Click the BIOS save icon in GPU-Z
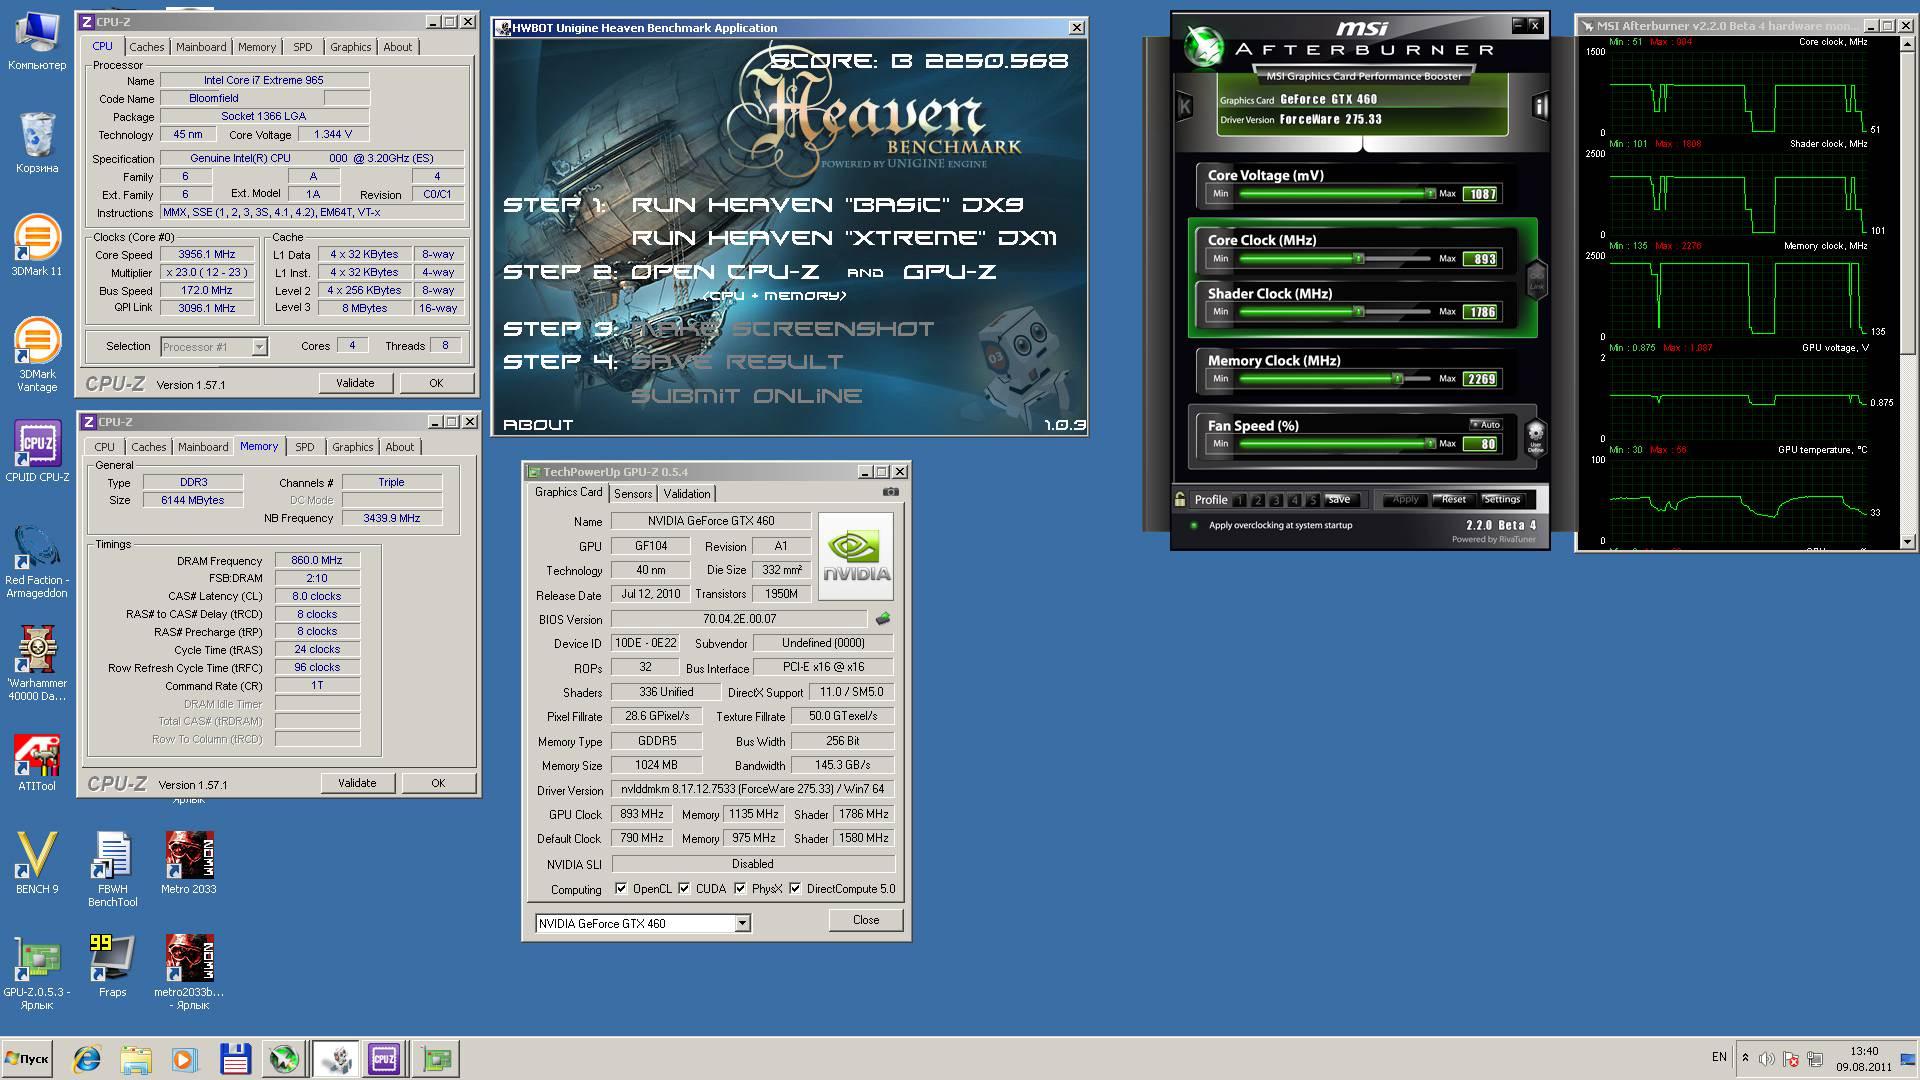 882,619
